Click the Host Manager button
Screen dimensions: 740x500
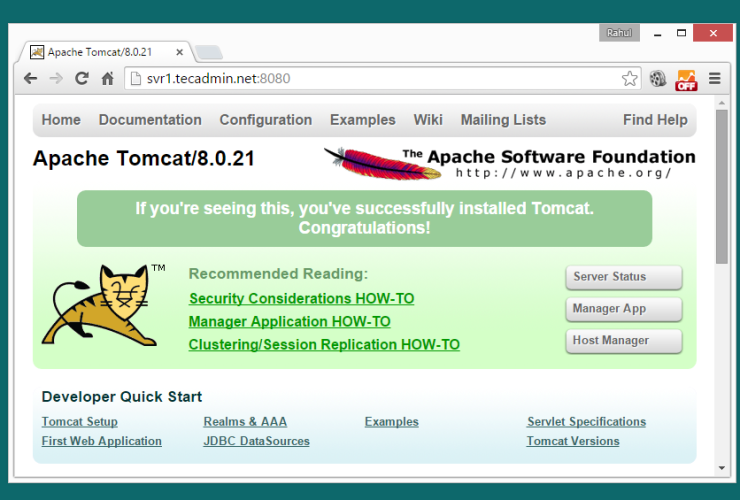pos(624,341)
